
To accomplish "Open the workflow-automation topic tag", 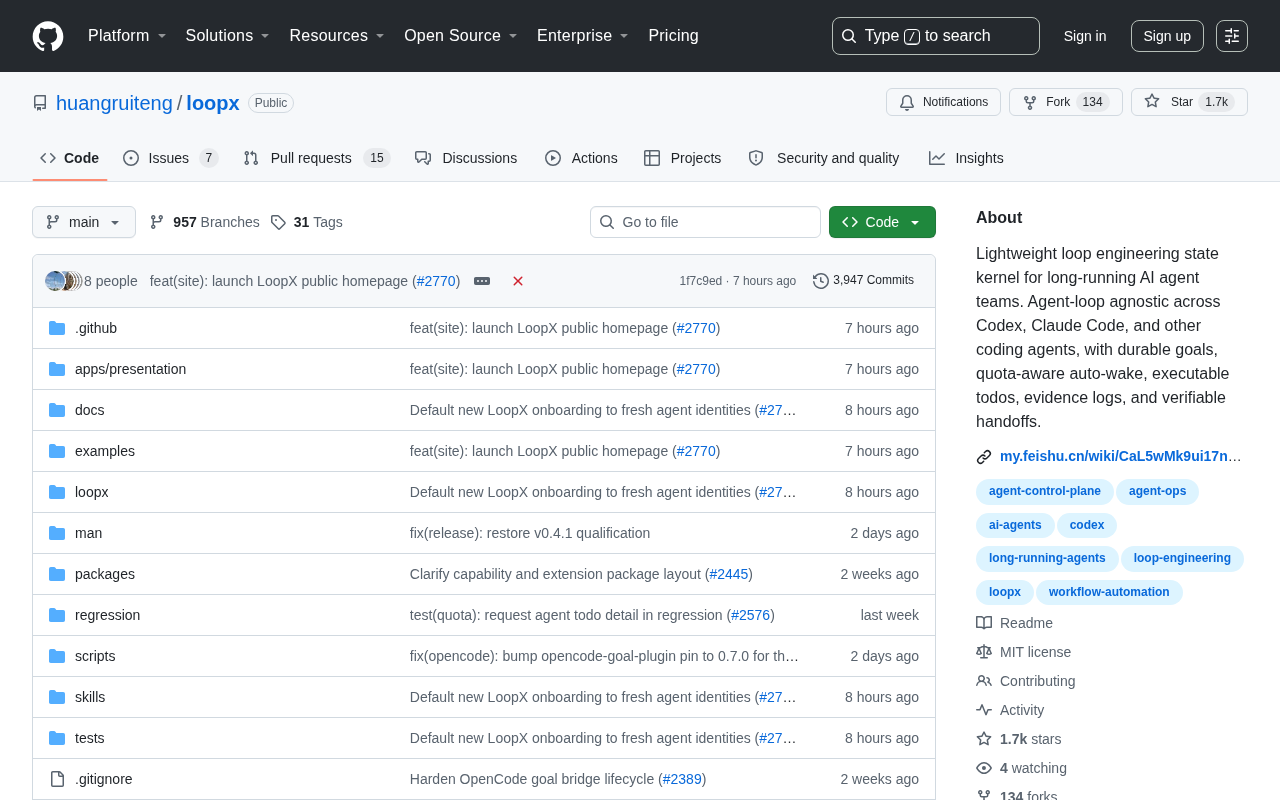I will (x=1109, y=593).
